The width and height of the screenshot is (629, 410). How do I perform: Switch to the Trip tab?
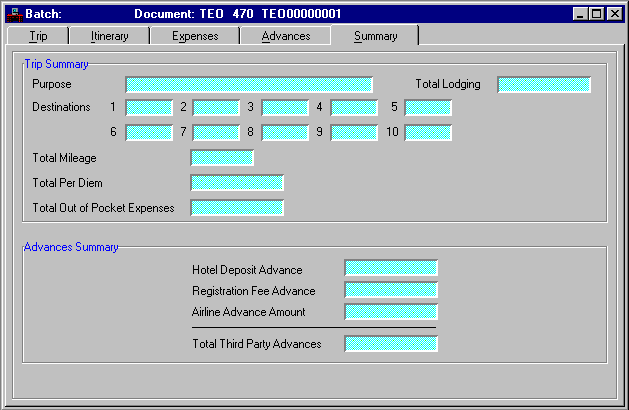click(38, 36)
